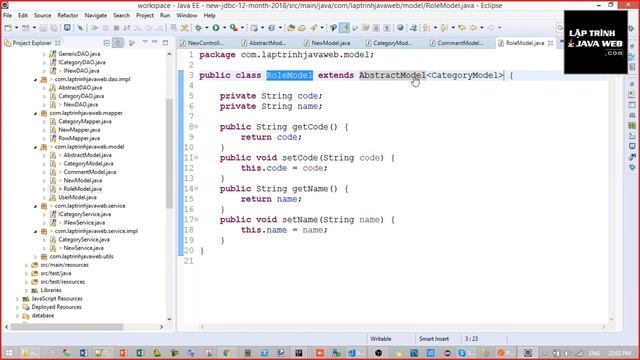This screenshot has height=360, width=640.
Task: Click the New file wizard toolbar icon
Action: 8,28
